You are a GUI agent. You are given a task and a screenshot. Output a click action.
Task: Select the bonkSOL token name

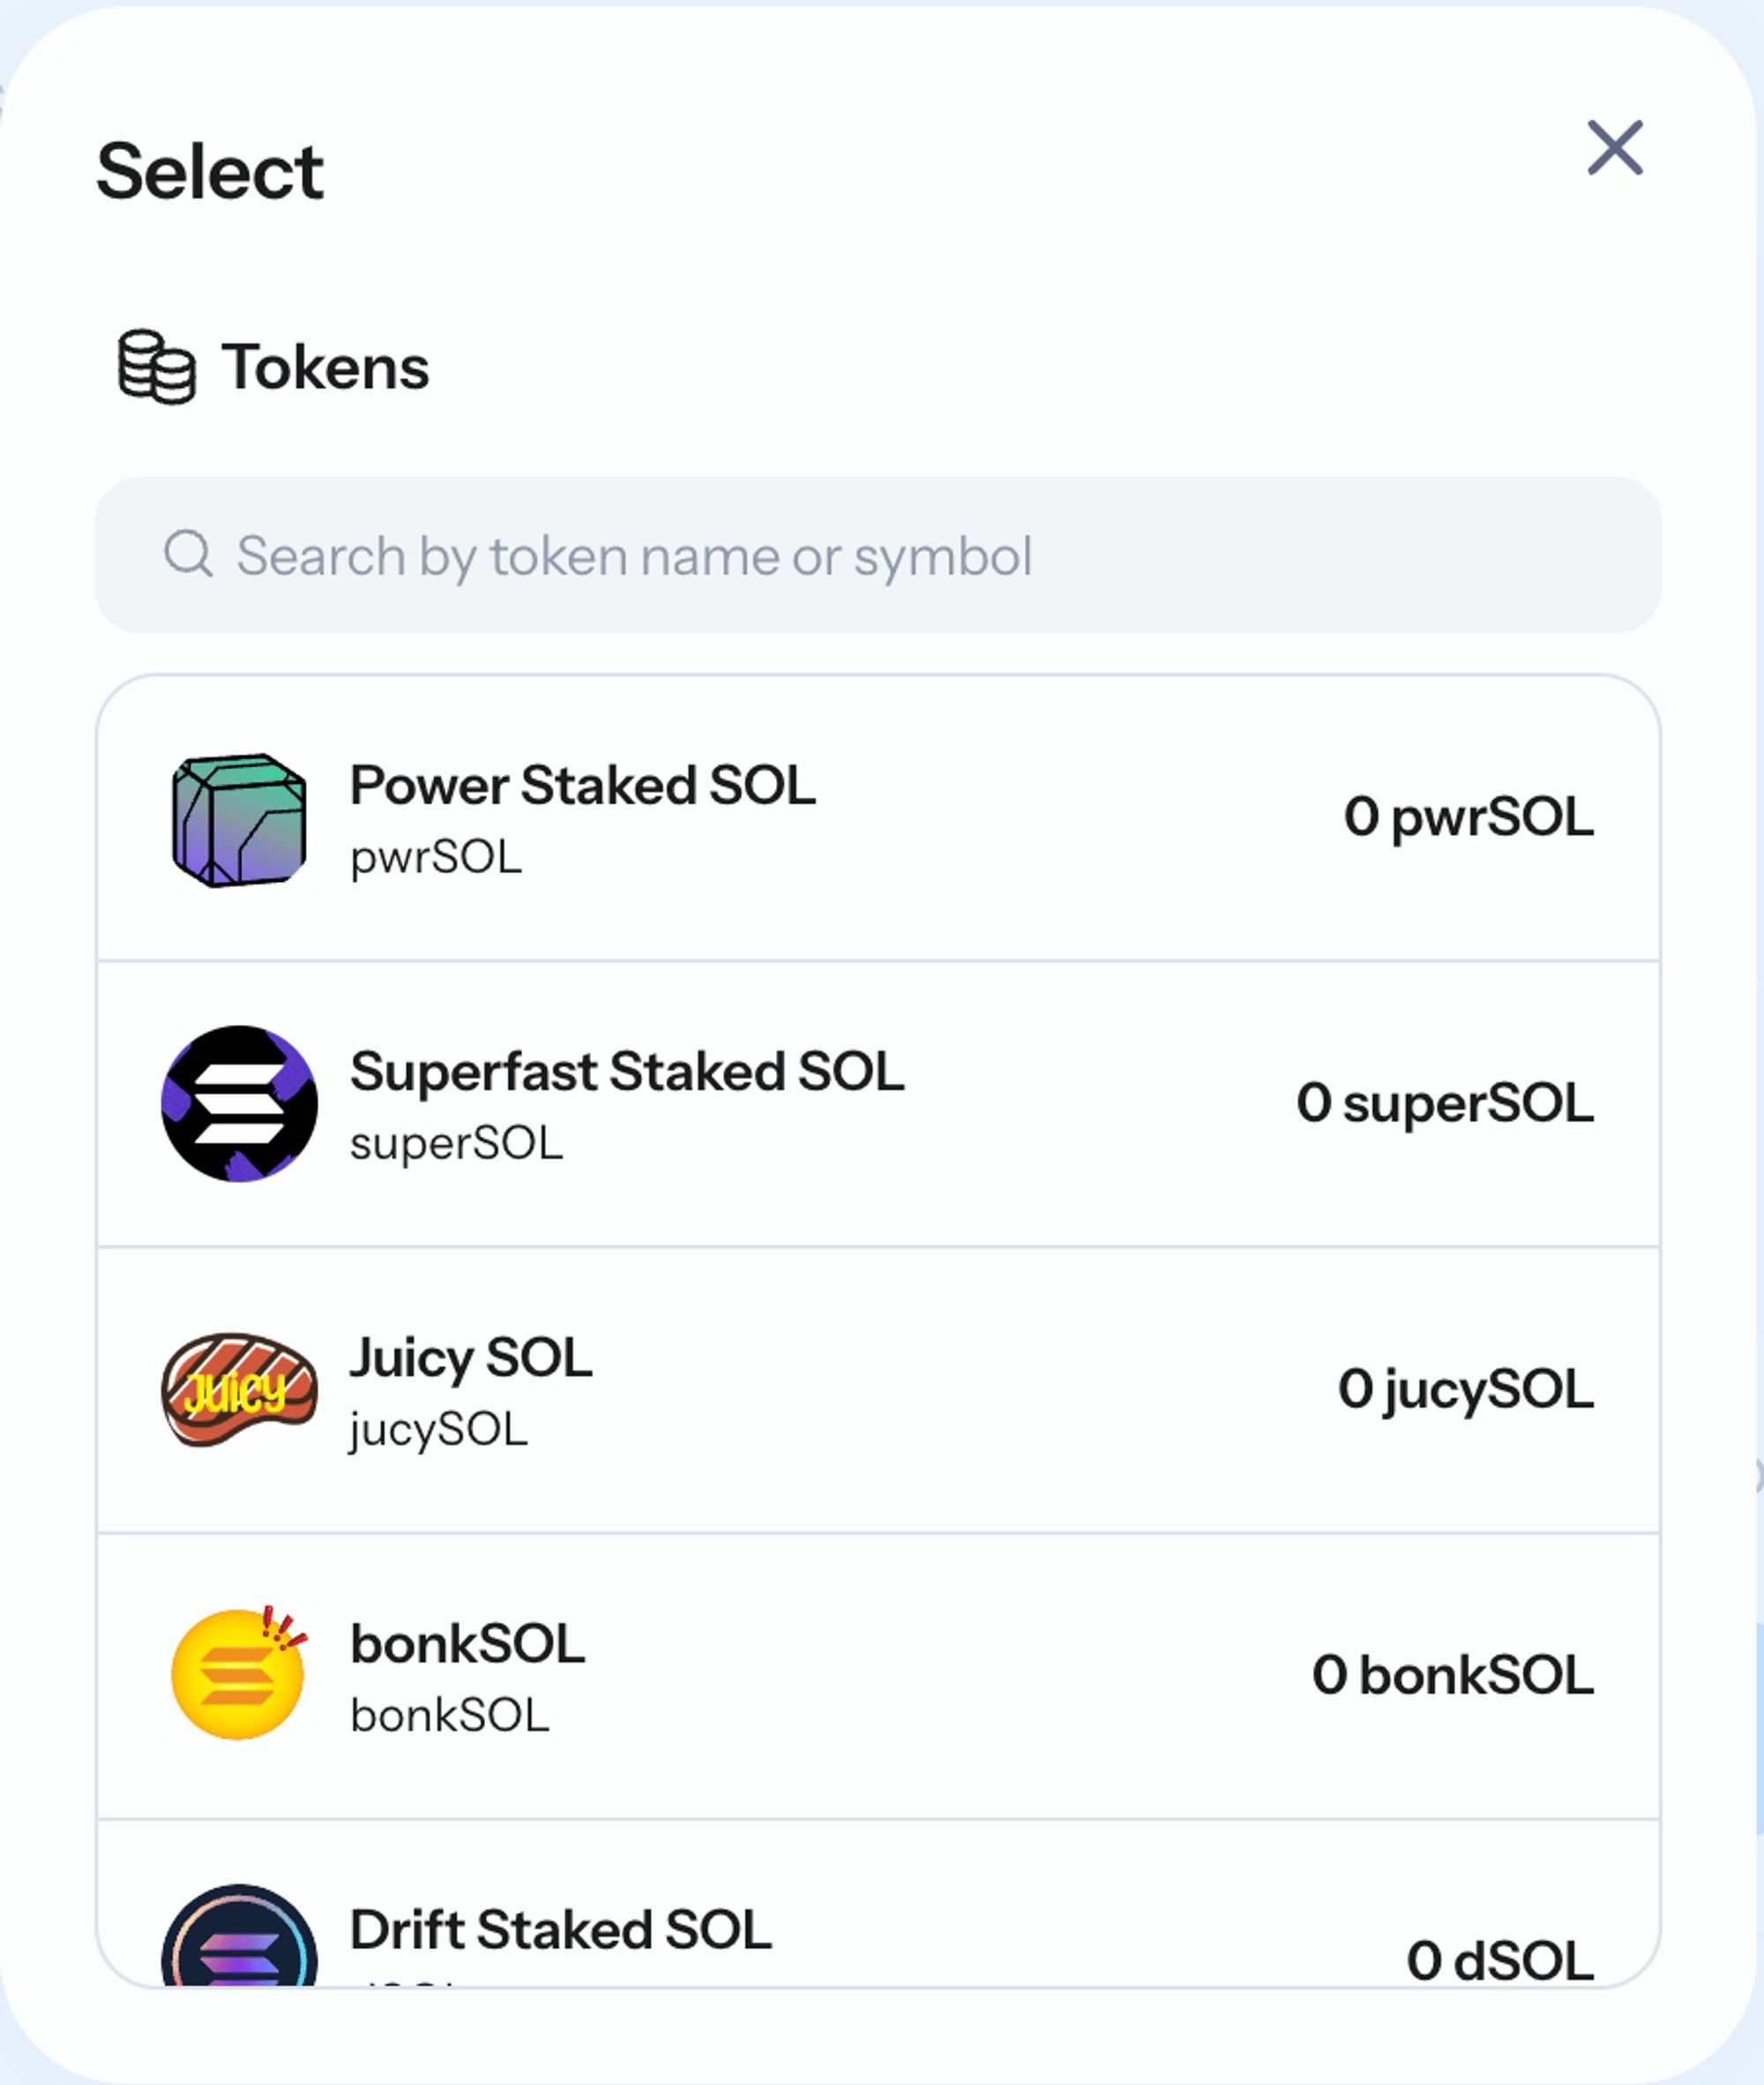467,1643
